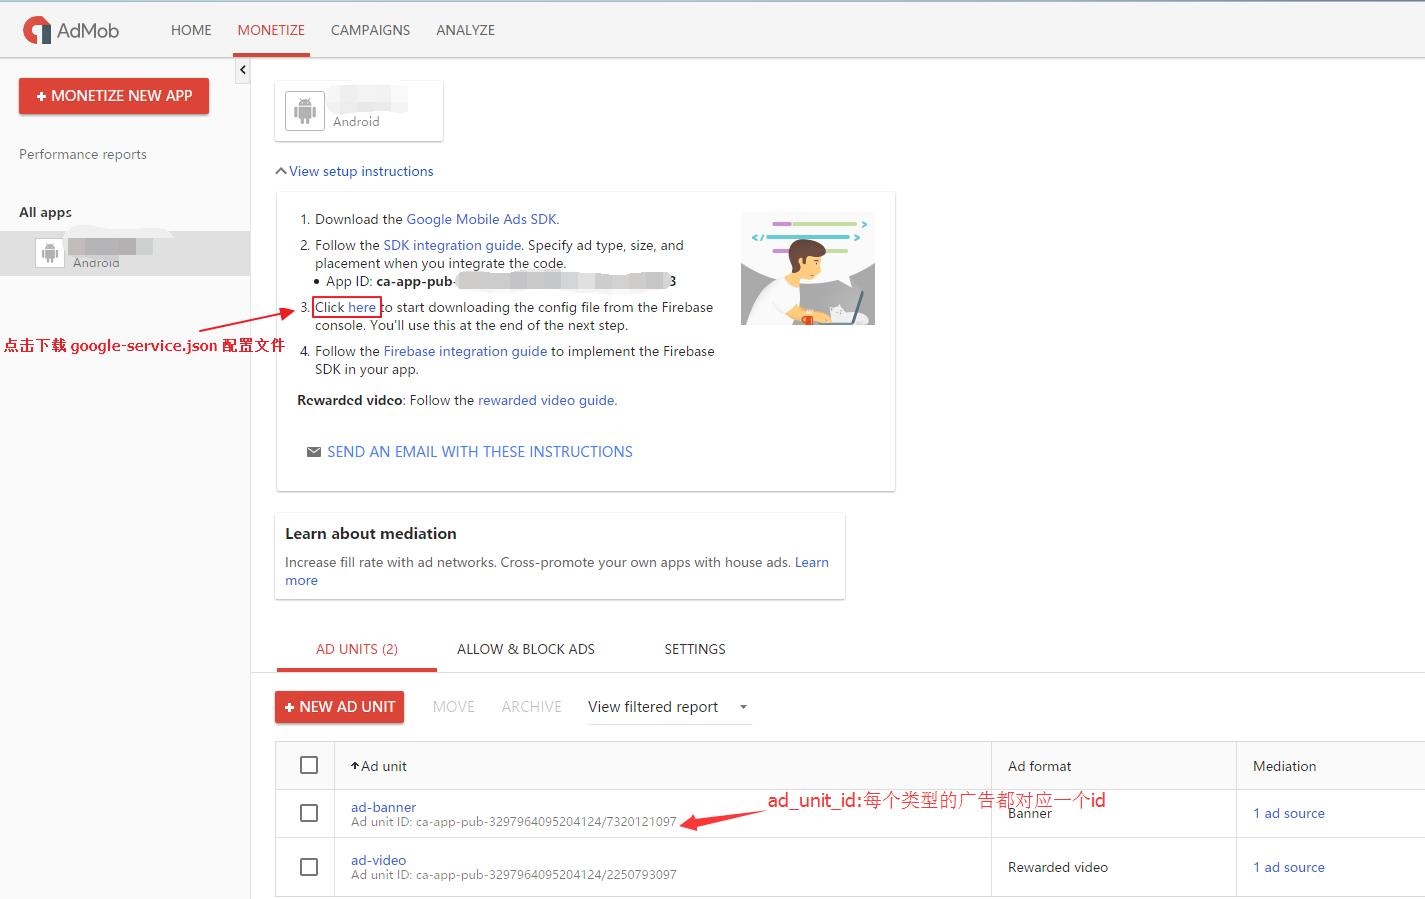Viewport: 1425px width, 899px height.
Task: Open the rewarded video guide link
Action: click(546, 400)
